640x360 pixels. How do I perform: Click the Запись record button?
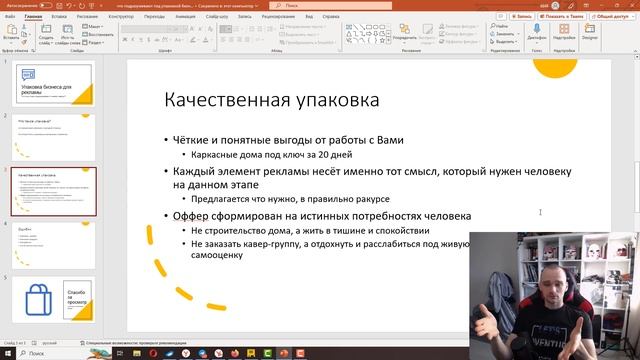pyautogui.click(x=522, y=16)
